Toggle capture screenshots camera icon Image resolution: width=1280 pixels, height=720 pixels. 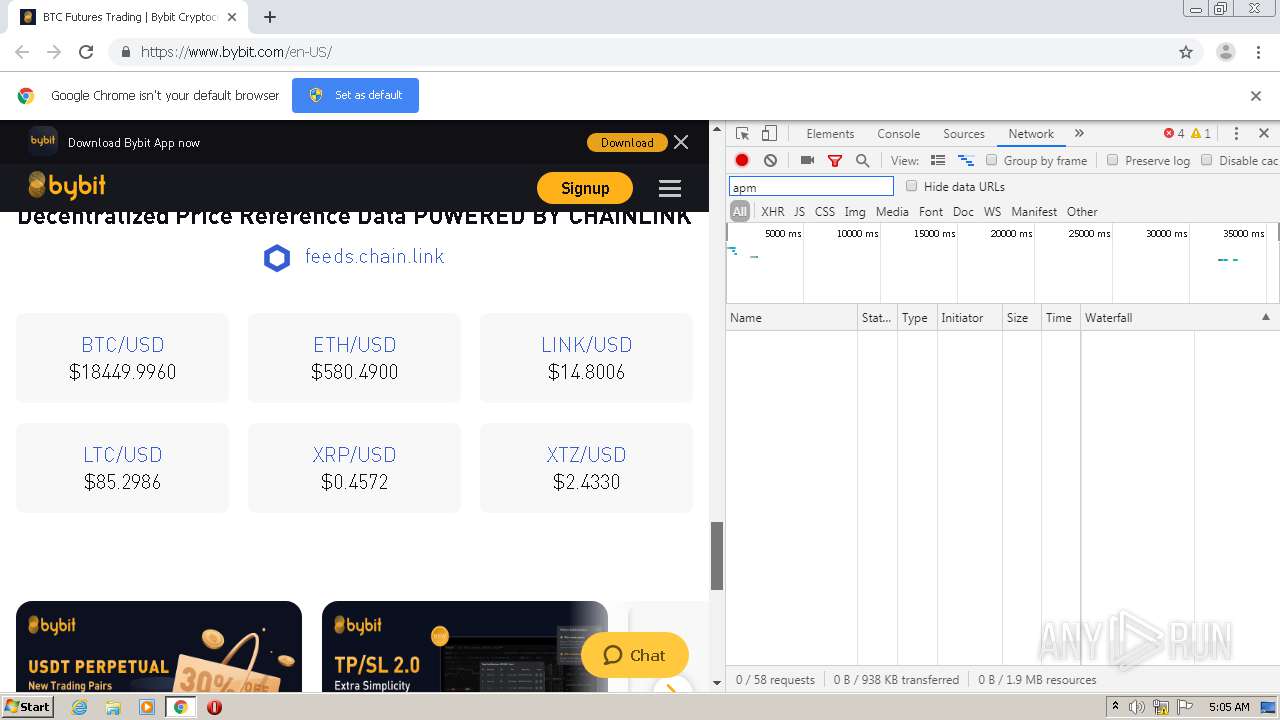pos(807,160)
